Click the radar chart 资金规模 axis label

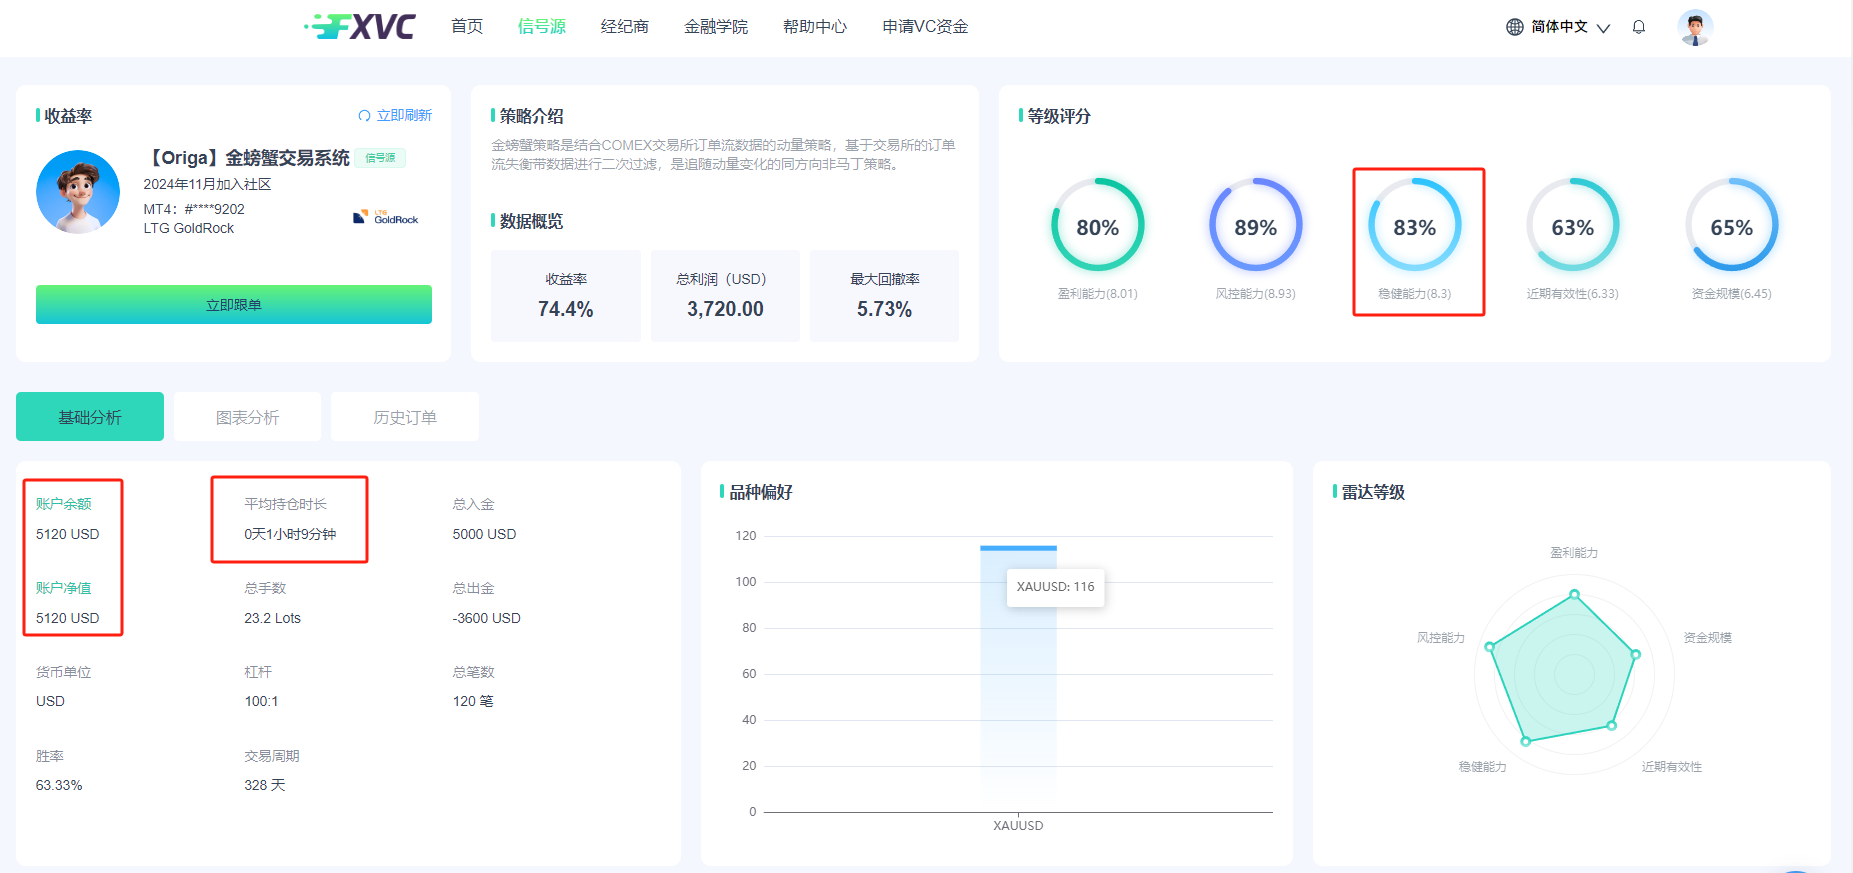tap(1707, 638)
